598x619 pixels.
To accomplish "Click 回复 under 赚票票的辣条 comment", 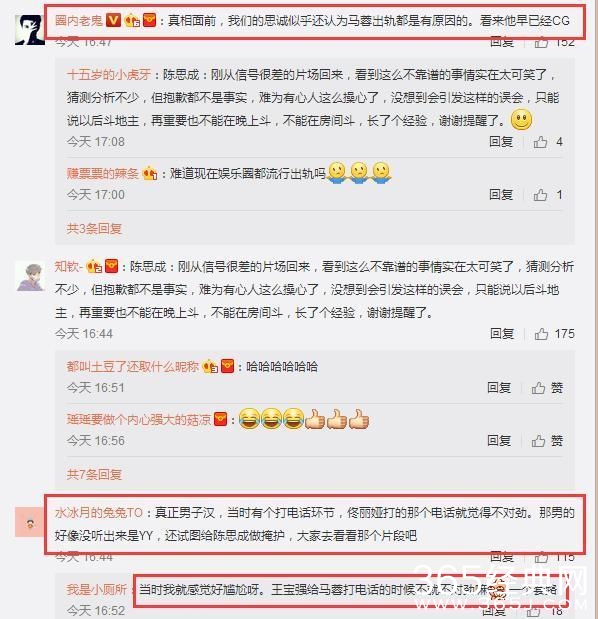I will point(501,194).
